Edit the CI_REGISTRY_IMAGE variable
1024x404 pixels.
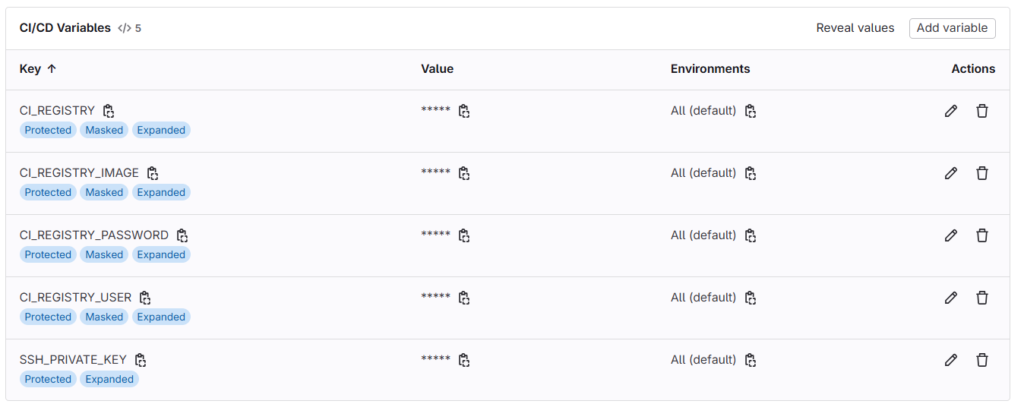951,173
